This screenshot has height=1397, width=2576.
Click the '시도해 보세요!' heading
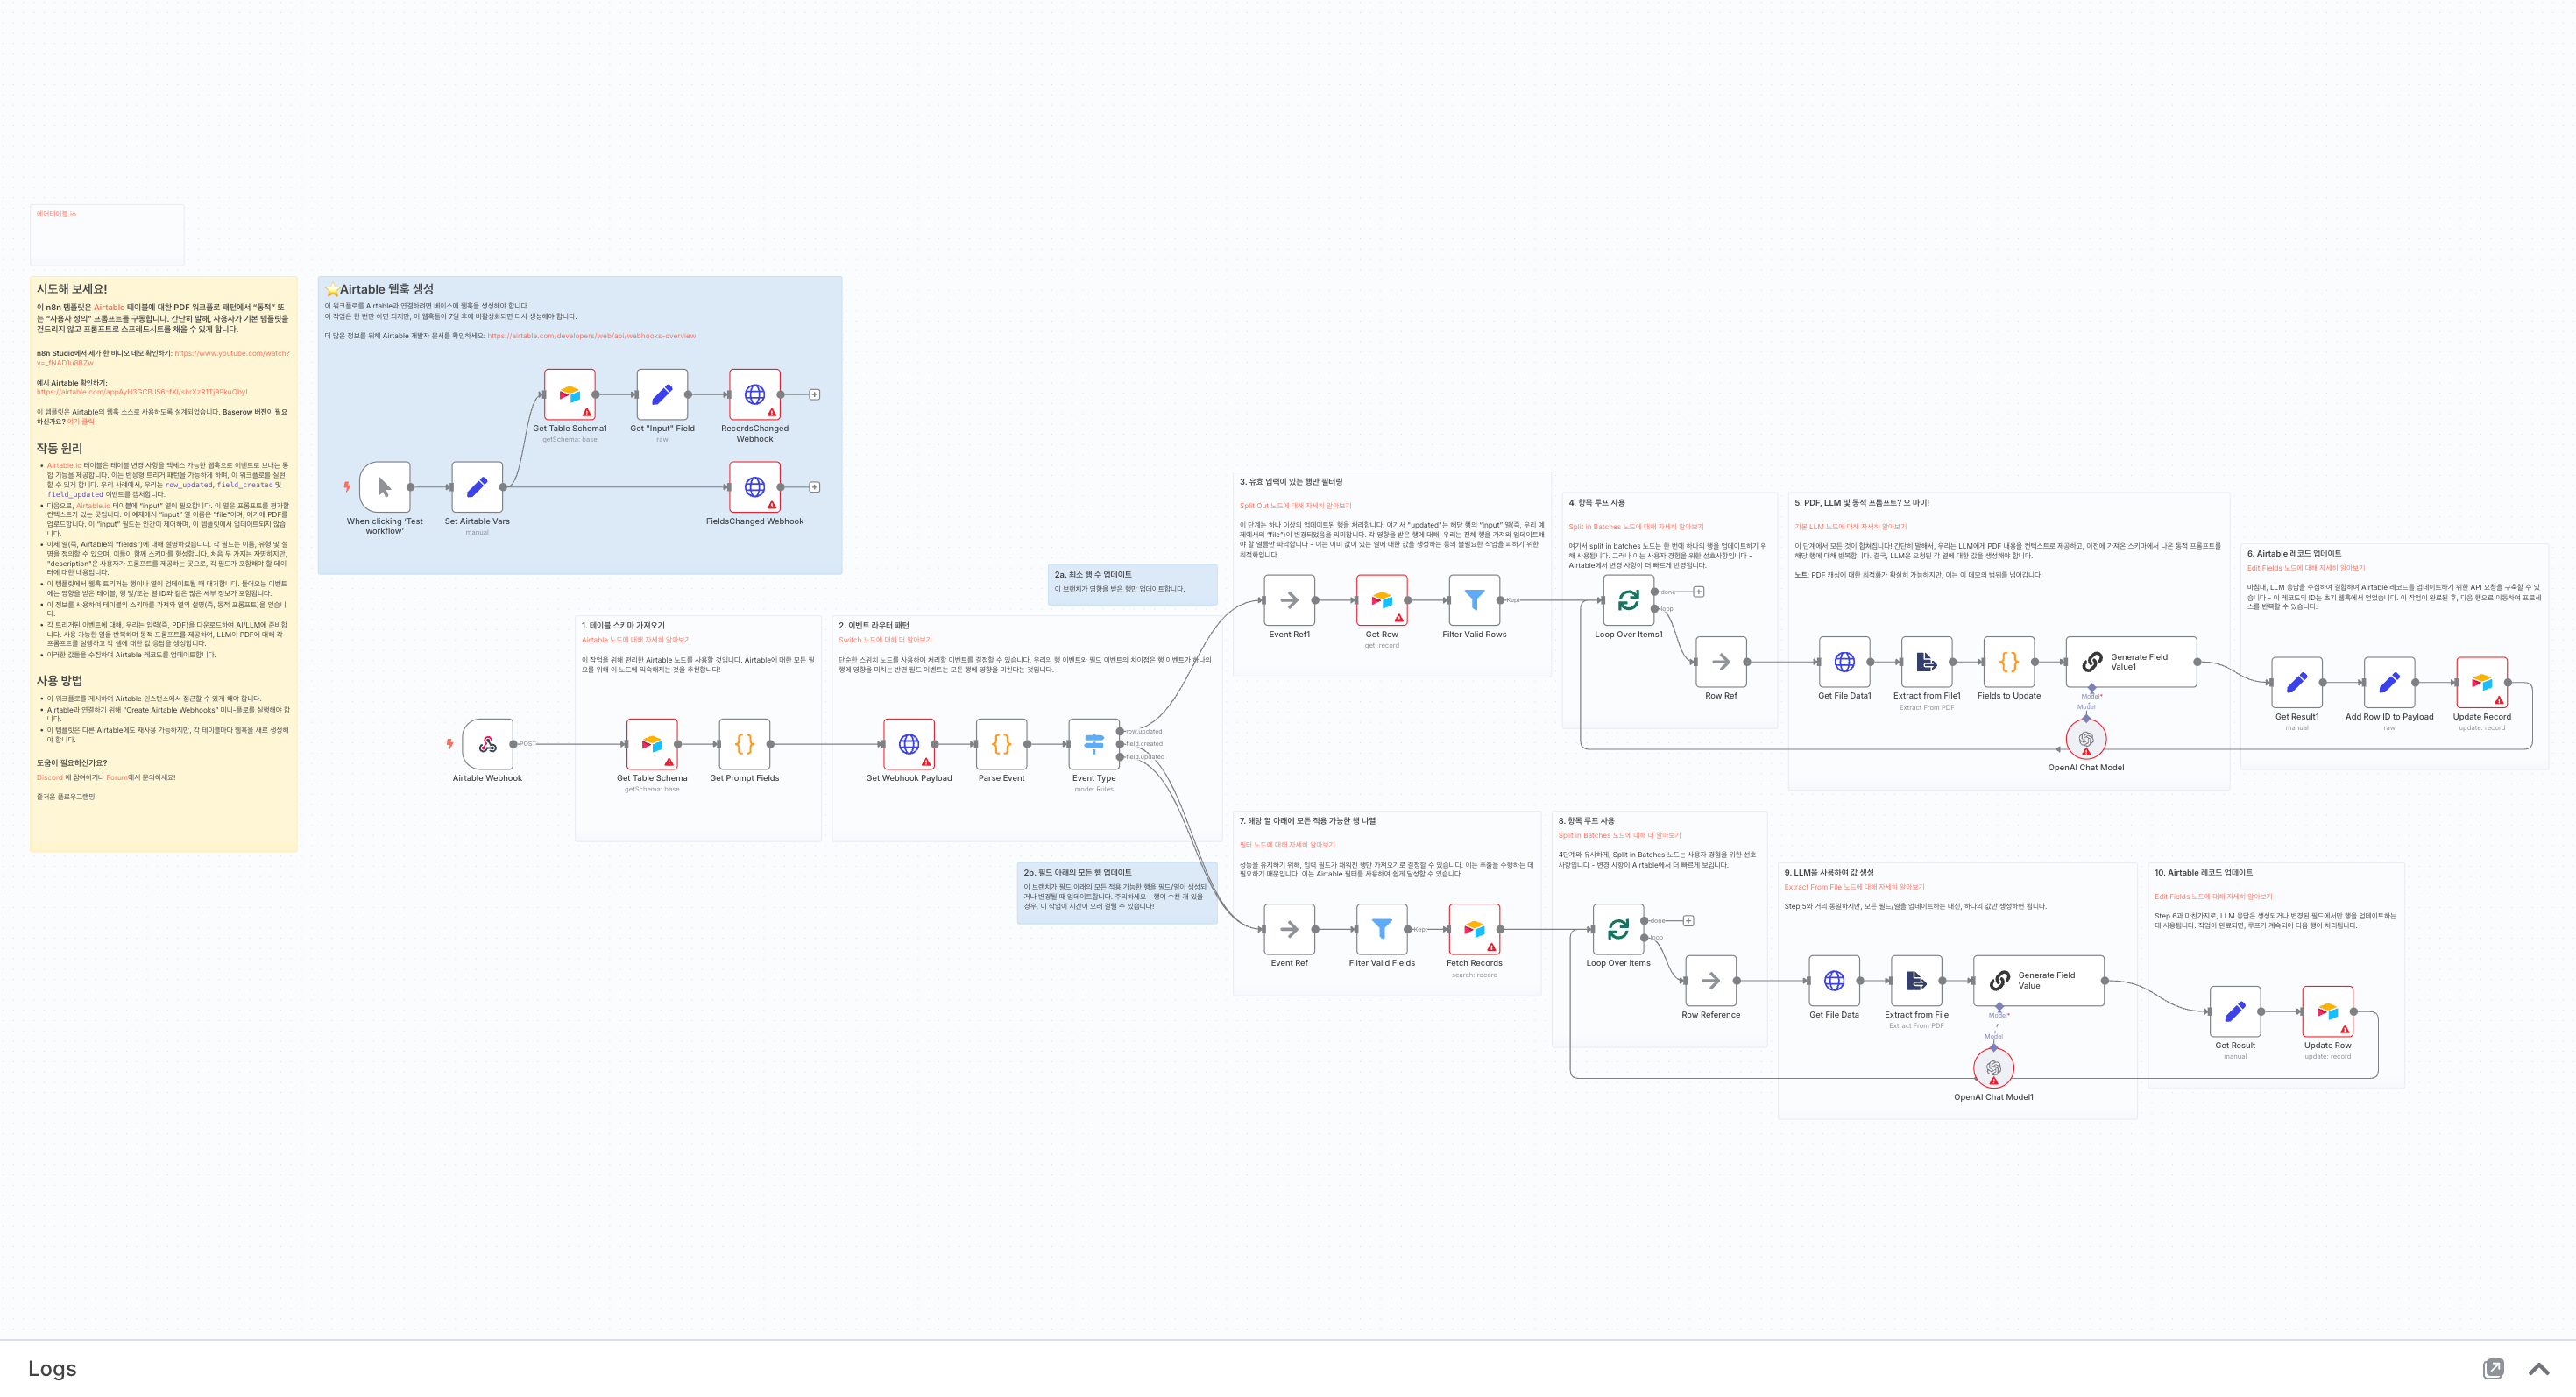72,289
